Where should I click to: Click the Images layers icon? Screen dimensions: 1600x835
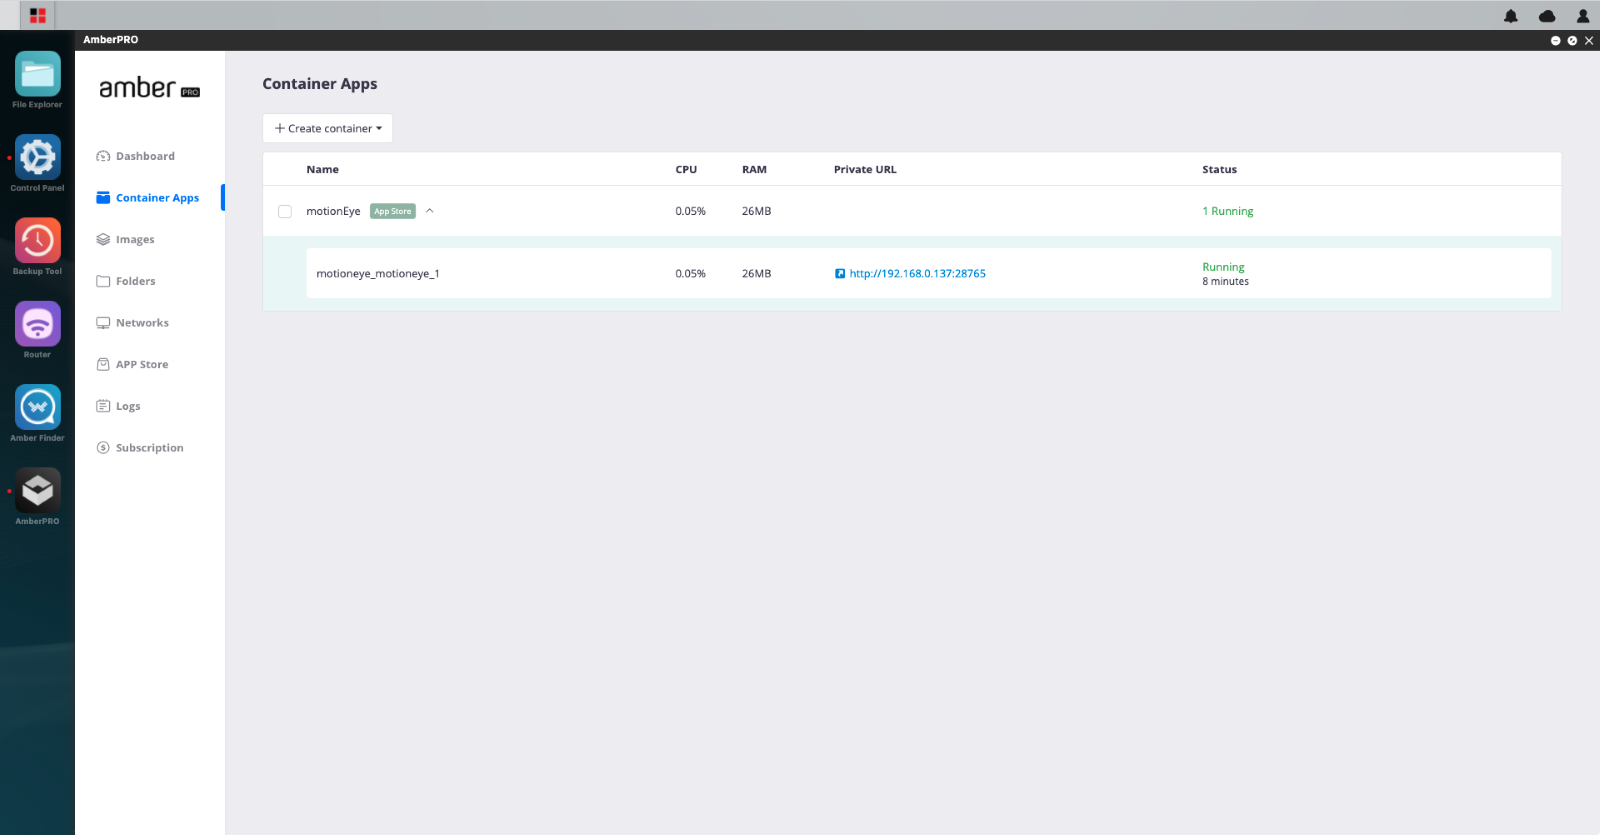point(103,240)
